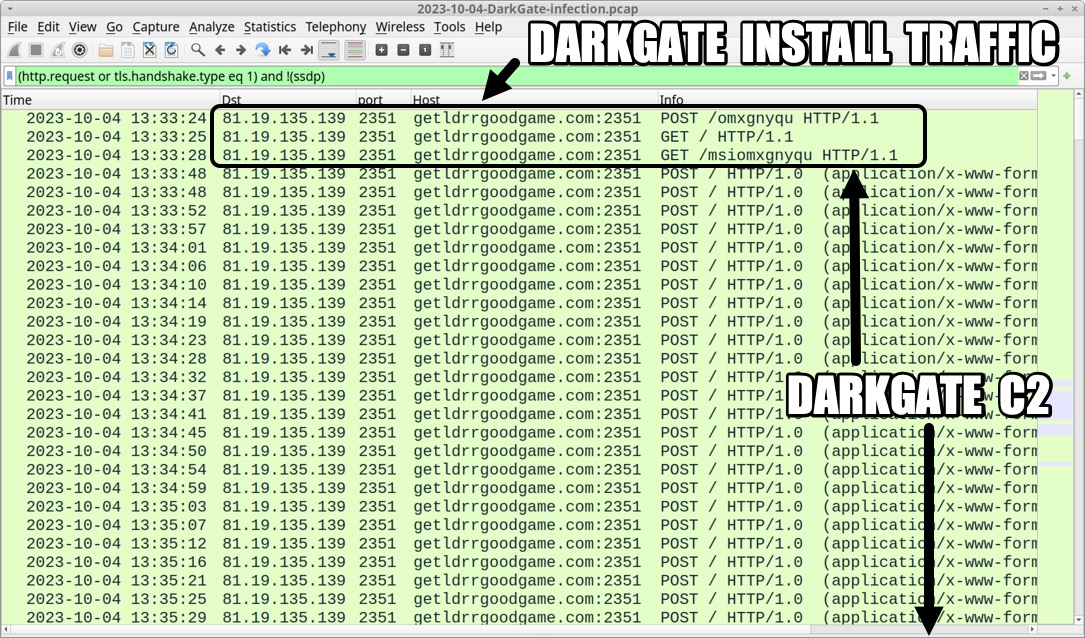Open the Capture menu
This screenshot has width=1085, height=638.
156,27
